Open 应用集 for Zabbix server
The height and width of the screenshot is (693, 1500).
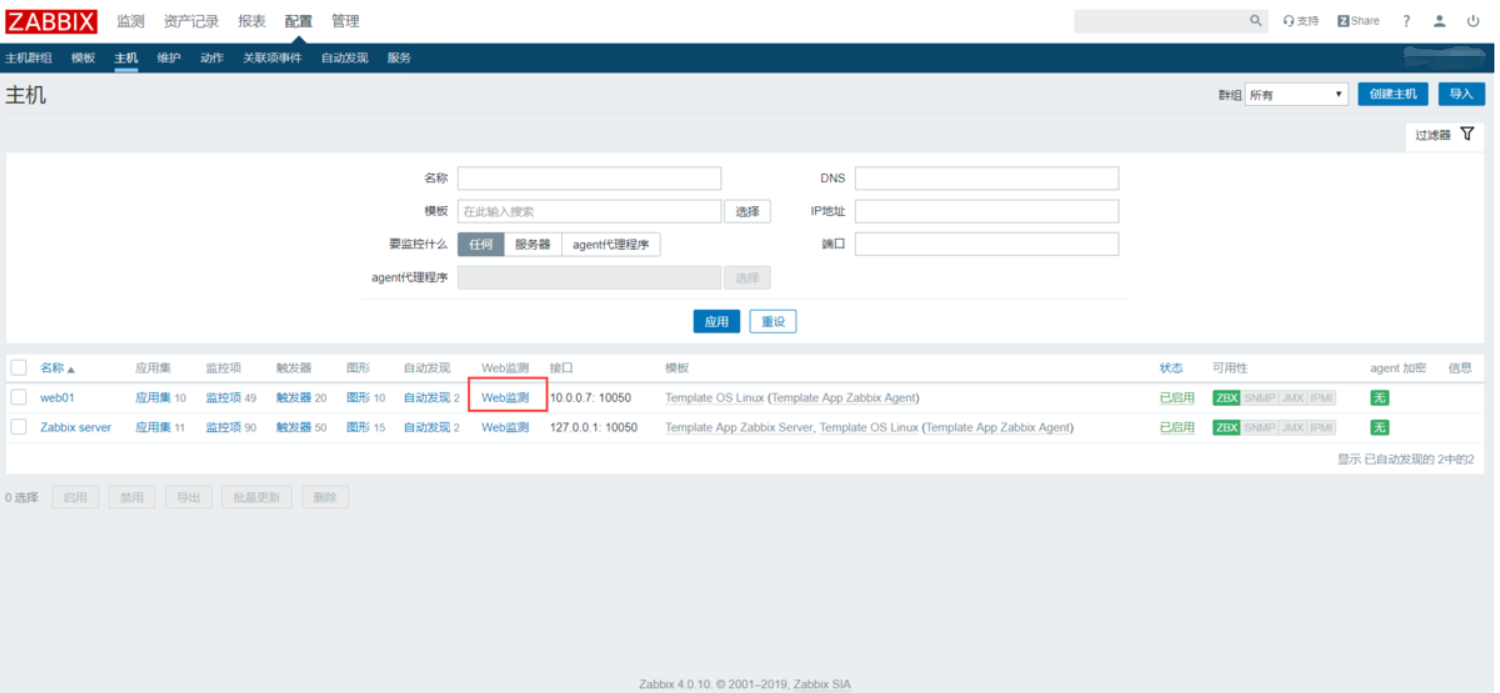pos(153,428)
